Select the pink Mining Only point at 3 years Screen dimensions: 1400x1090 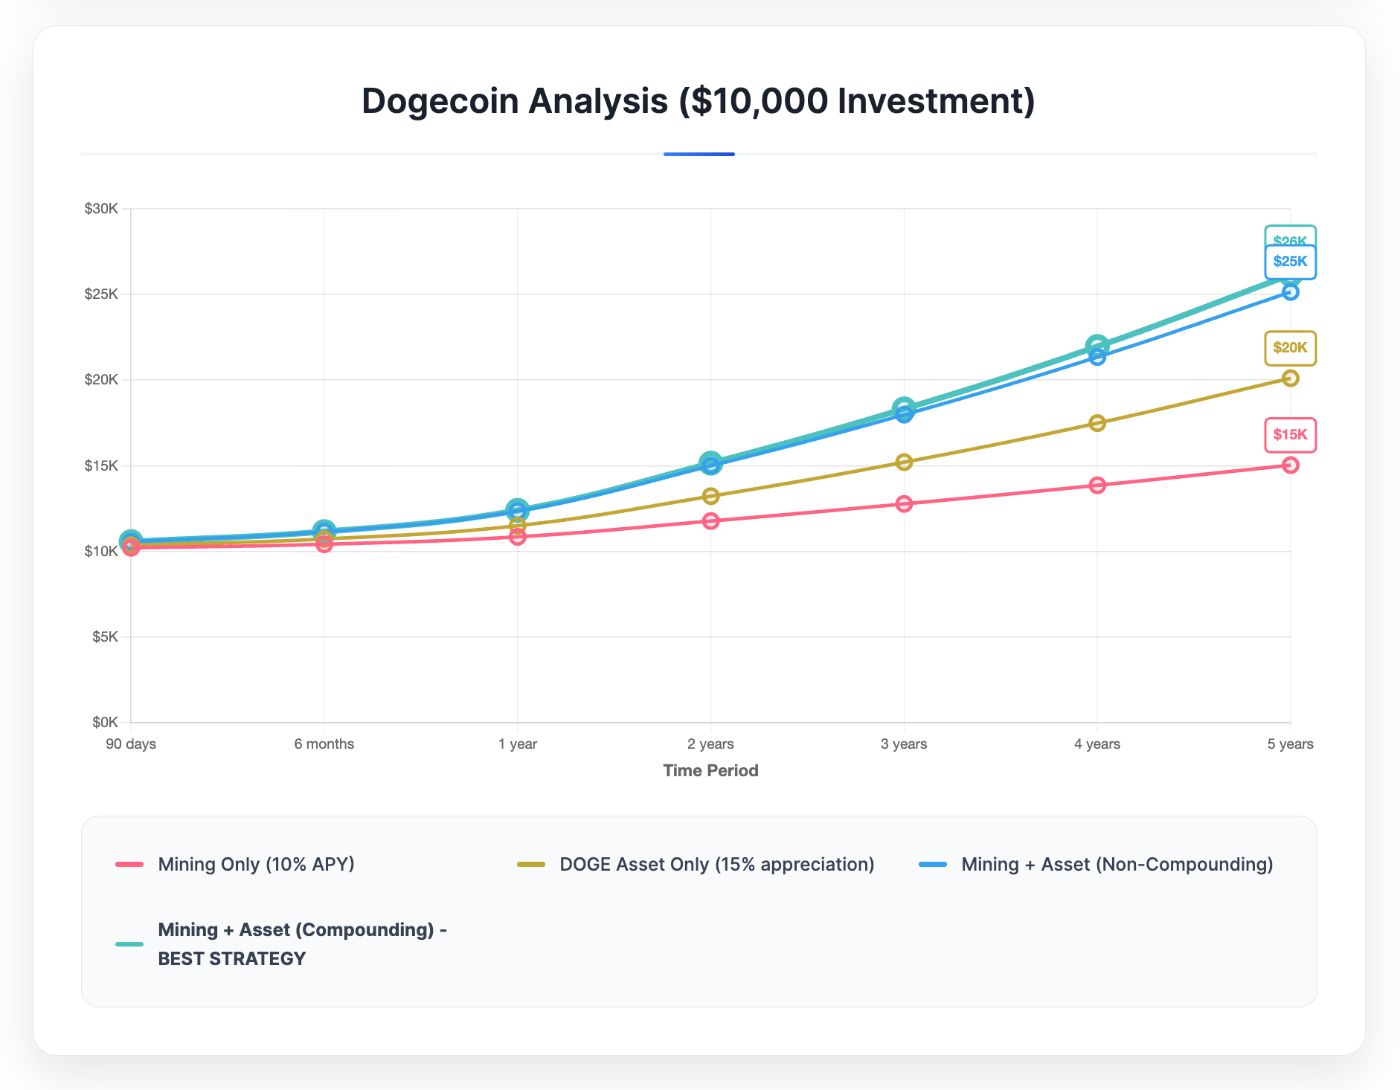(x=904, y=504)
